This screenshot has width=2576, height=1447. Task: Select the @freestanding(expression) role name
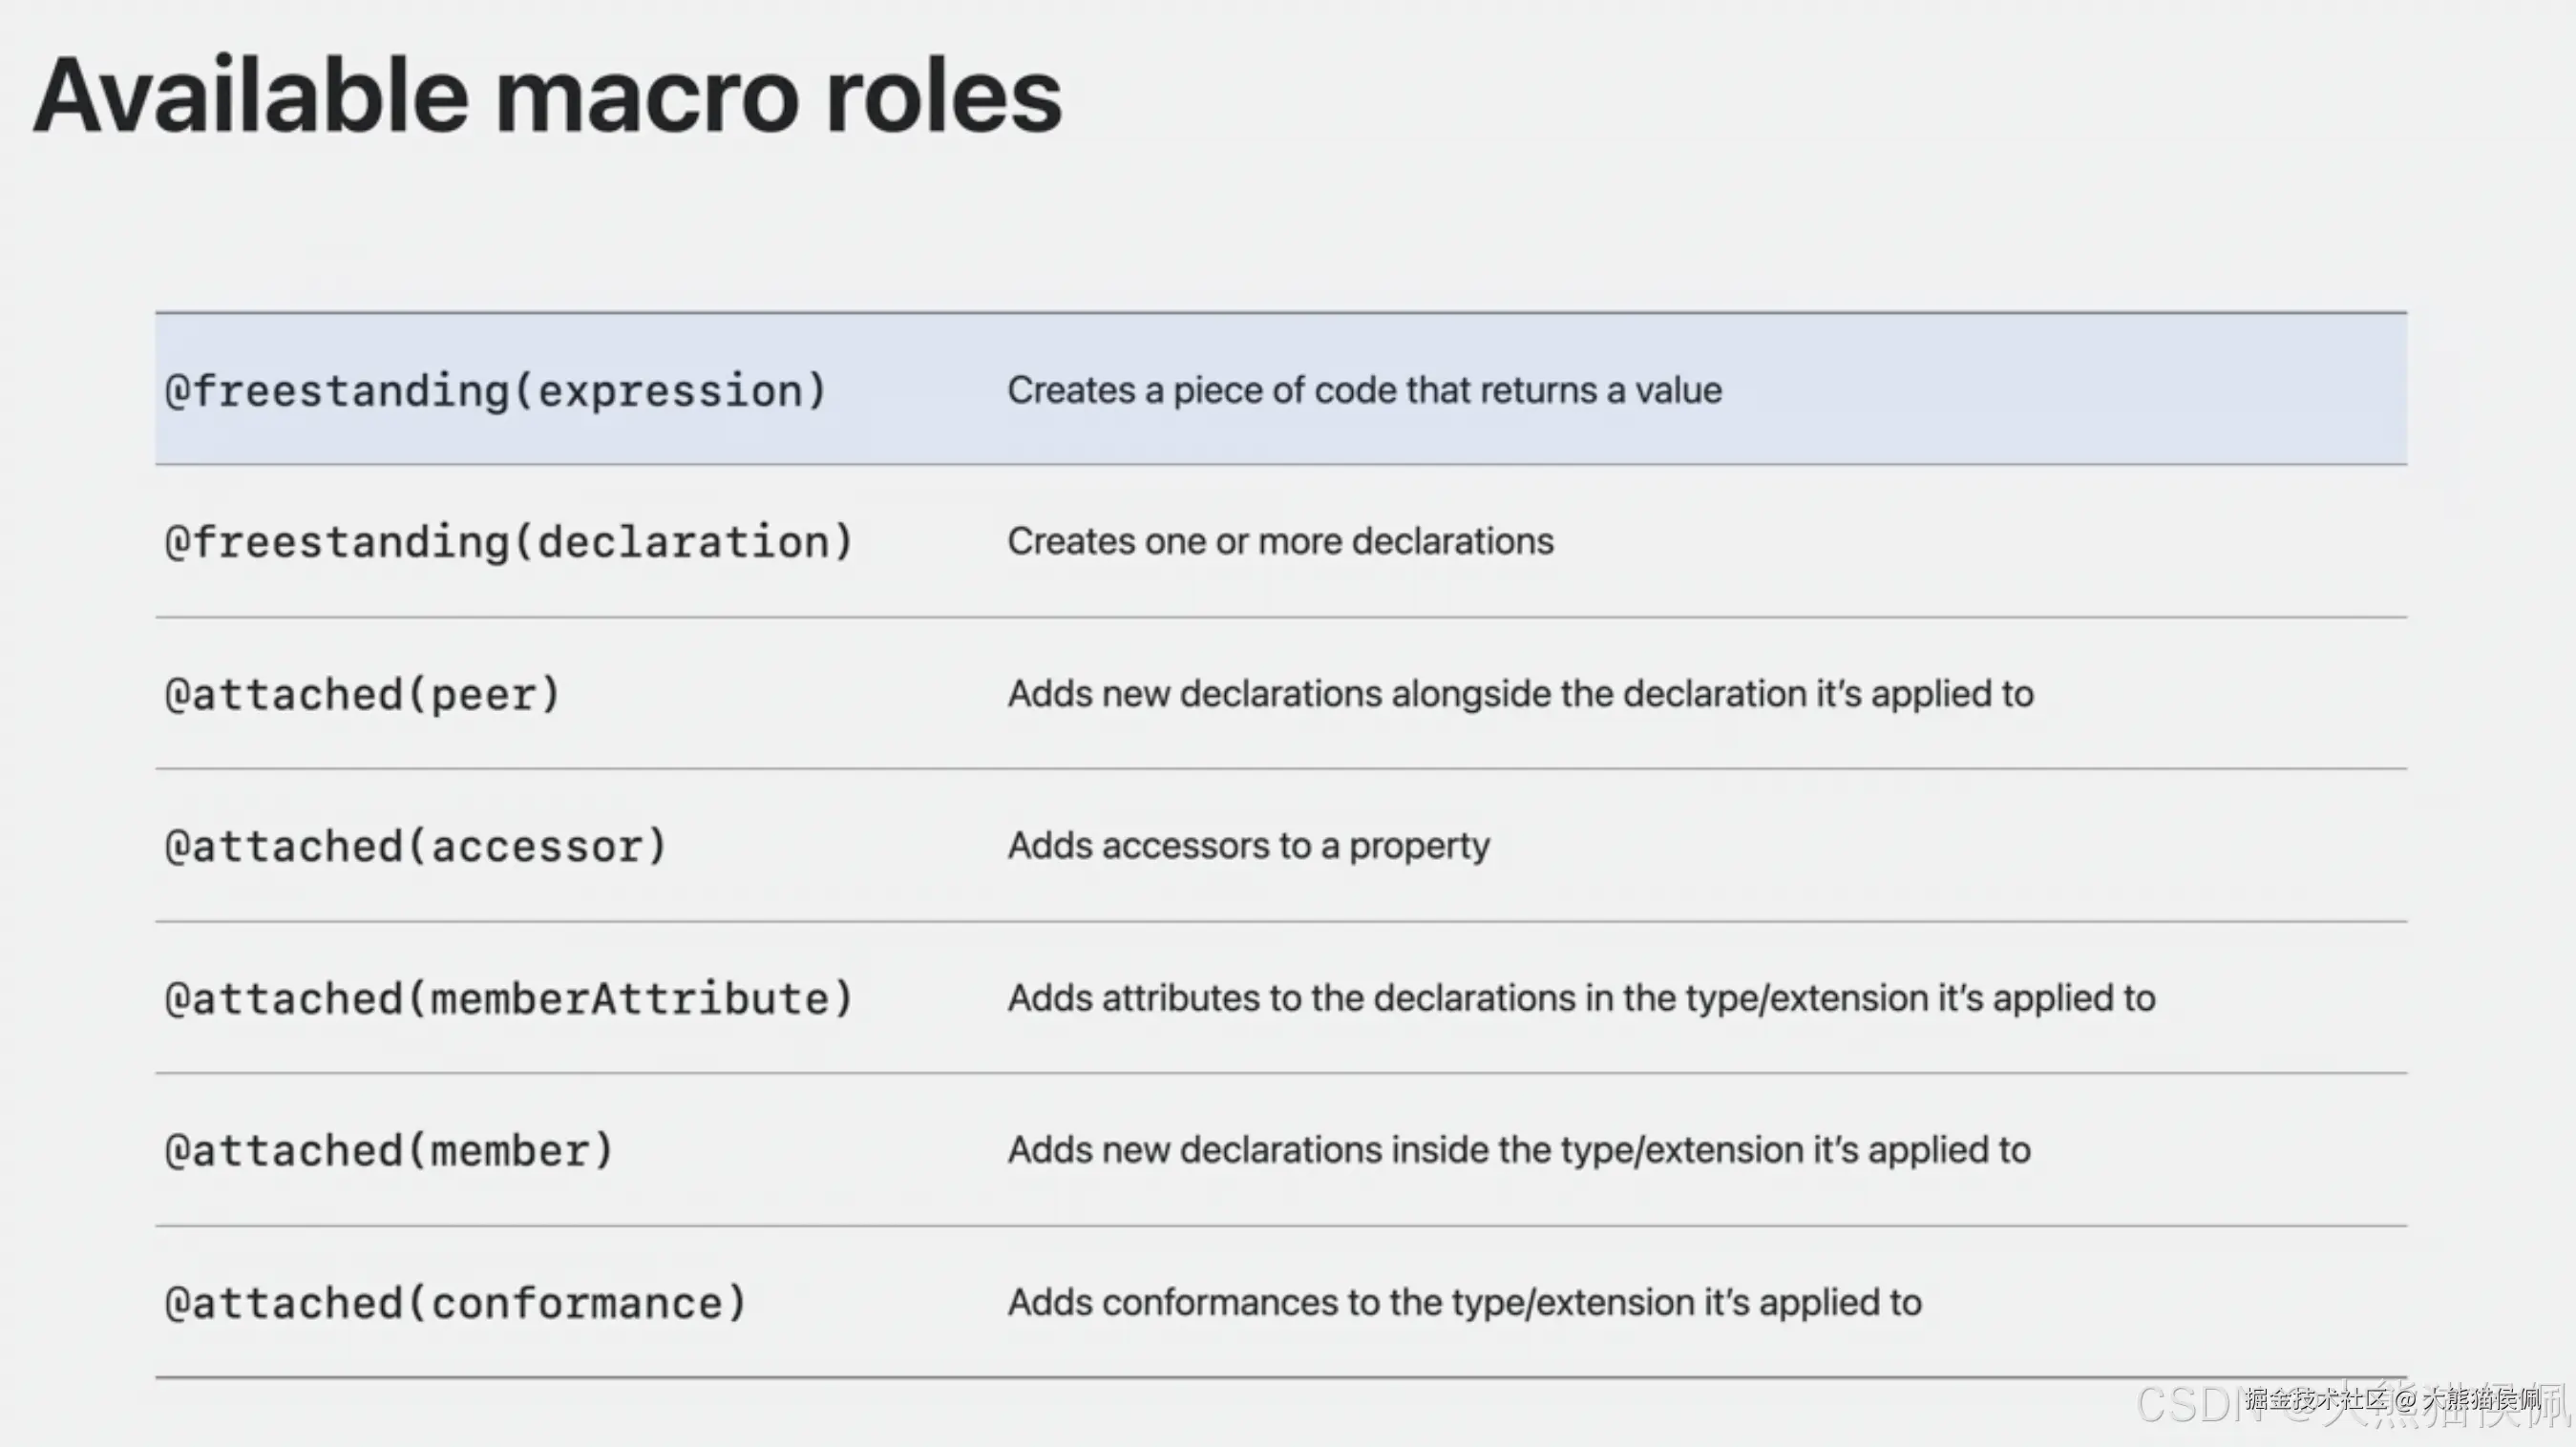tap(496, 391)
